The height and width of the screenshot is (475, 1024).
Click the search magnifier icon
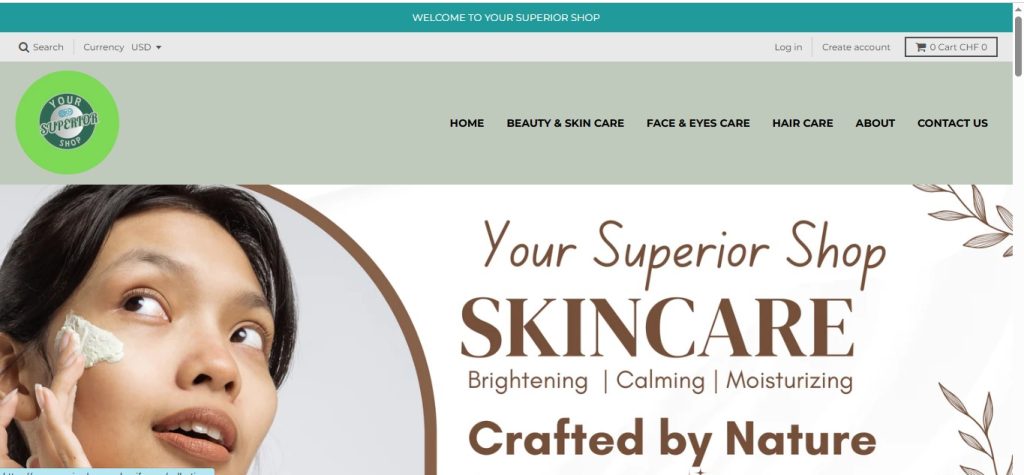click(24, 47)
